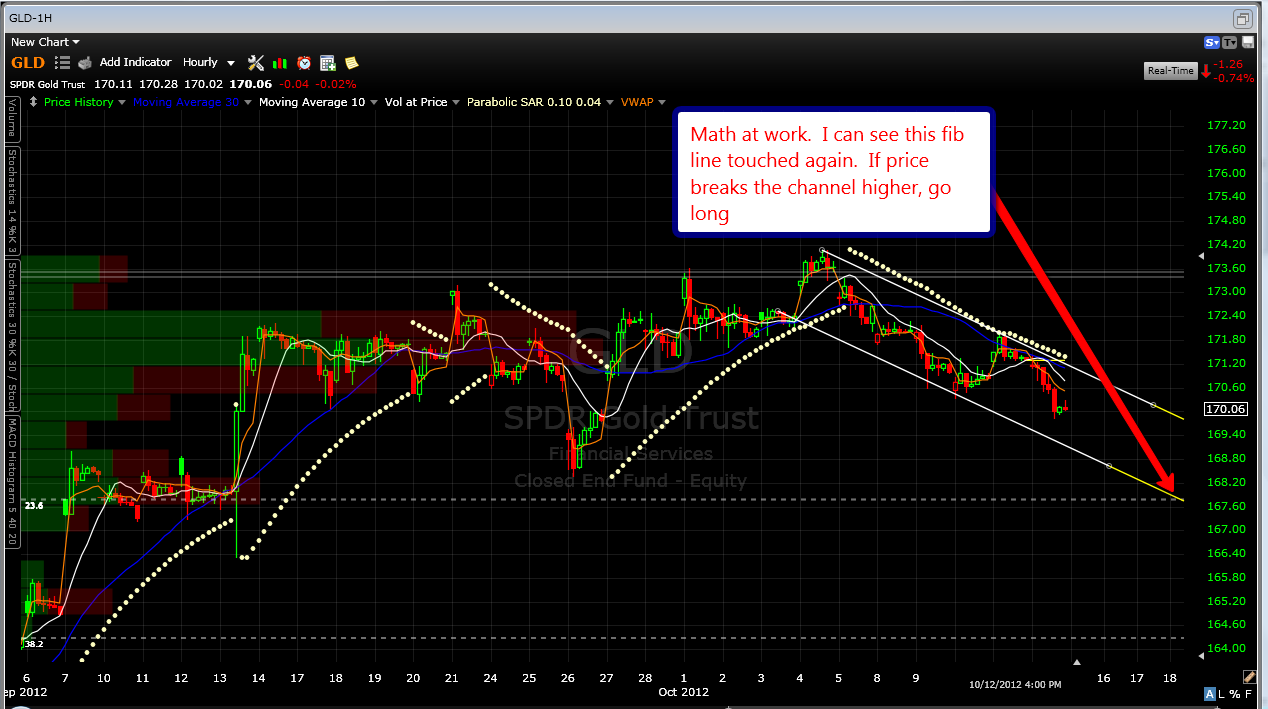Click the trade ticket icon next to Add Indicator
This screenshot has height=709, width=1268.
(x=85, y=62)
